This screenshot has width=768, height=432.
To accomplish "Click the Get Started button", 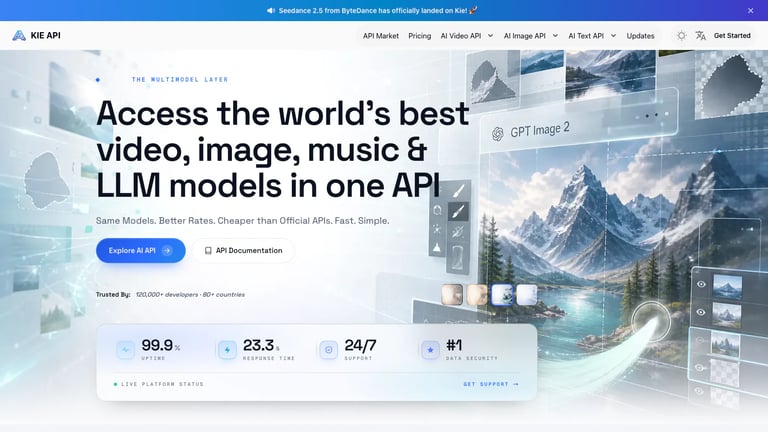I will coord(732,35).
